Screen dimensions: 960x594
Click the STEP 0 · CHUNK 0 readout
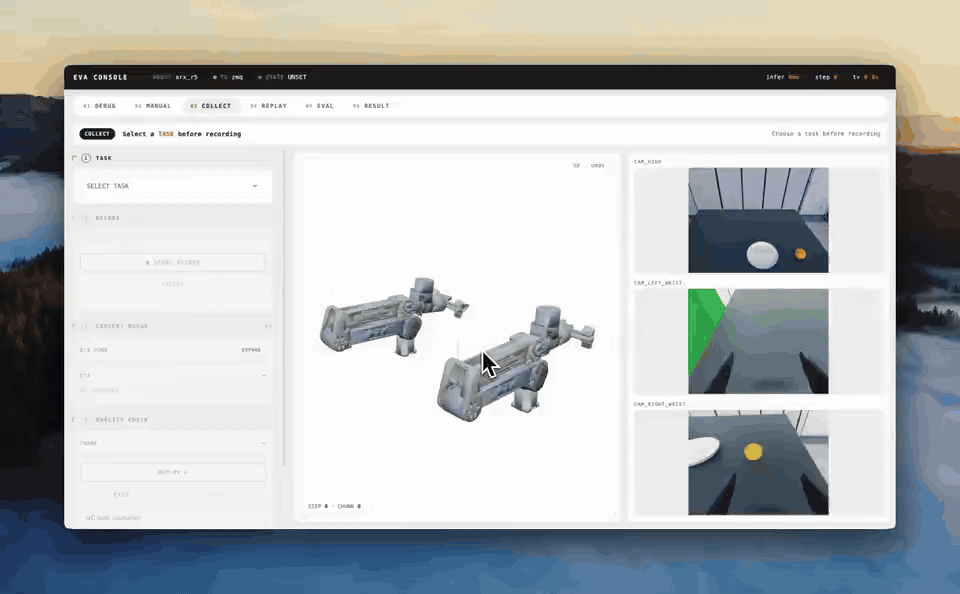tap(334, 506)
